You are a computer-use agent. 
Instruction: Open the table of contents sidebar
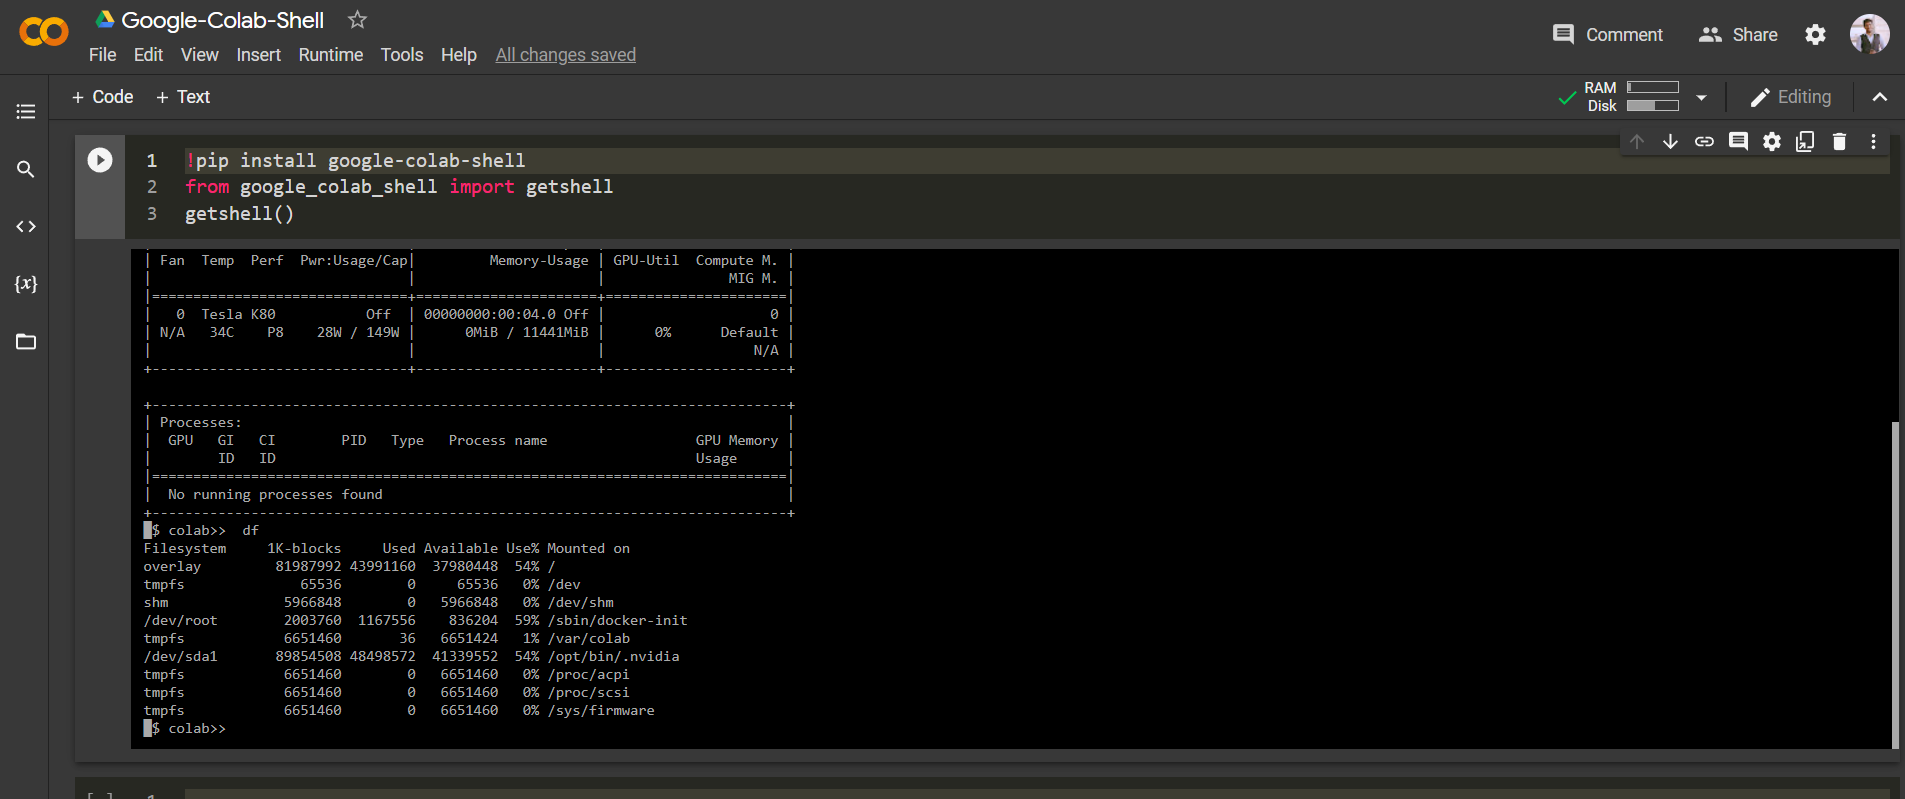(x=26, y=112)
